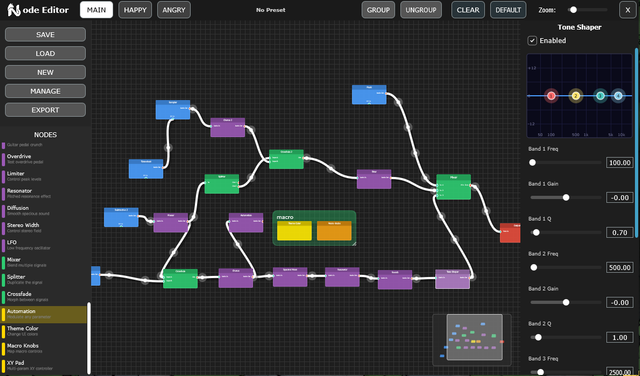Select the green Splitter node

click(222, 184)
